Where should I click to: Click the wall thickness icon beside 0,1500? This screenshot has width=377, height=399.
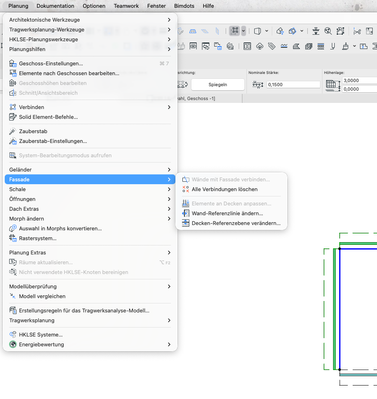pyautogui.click(x=258, y=85)
